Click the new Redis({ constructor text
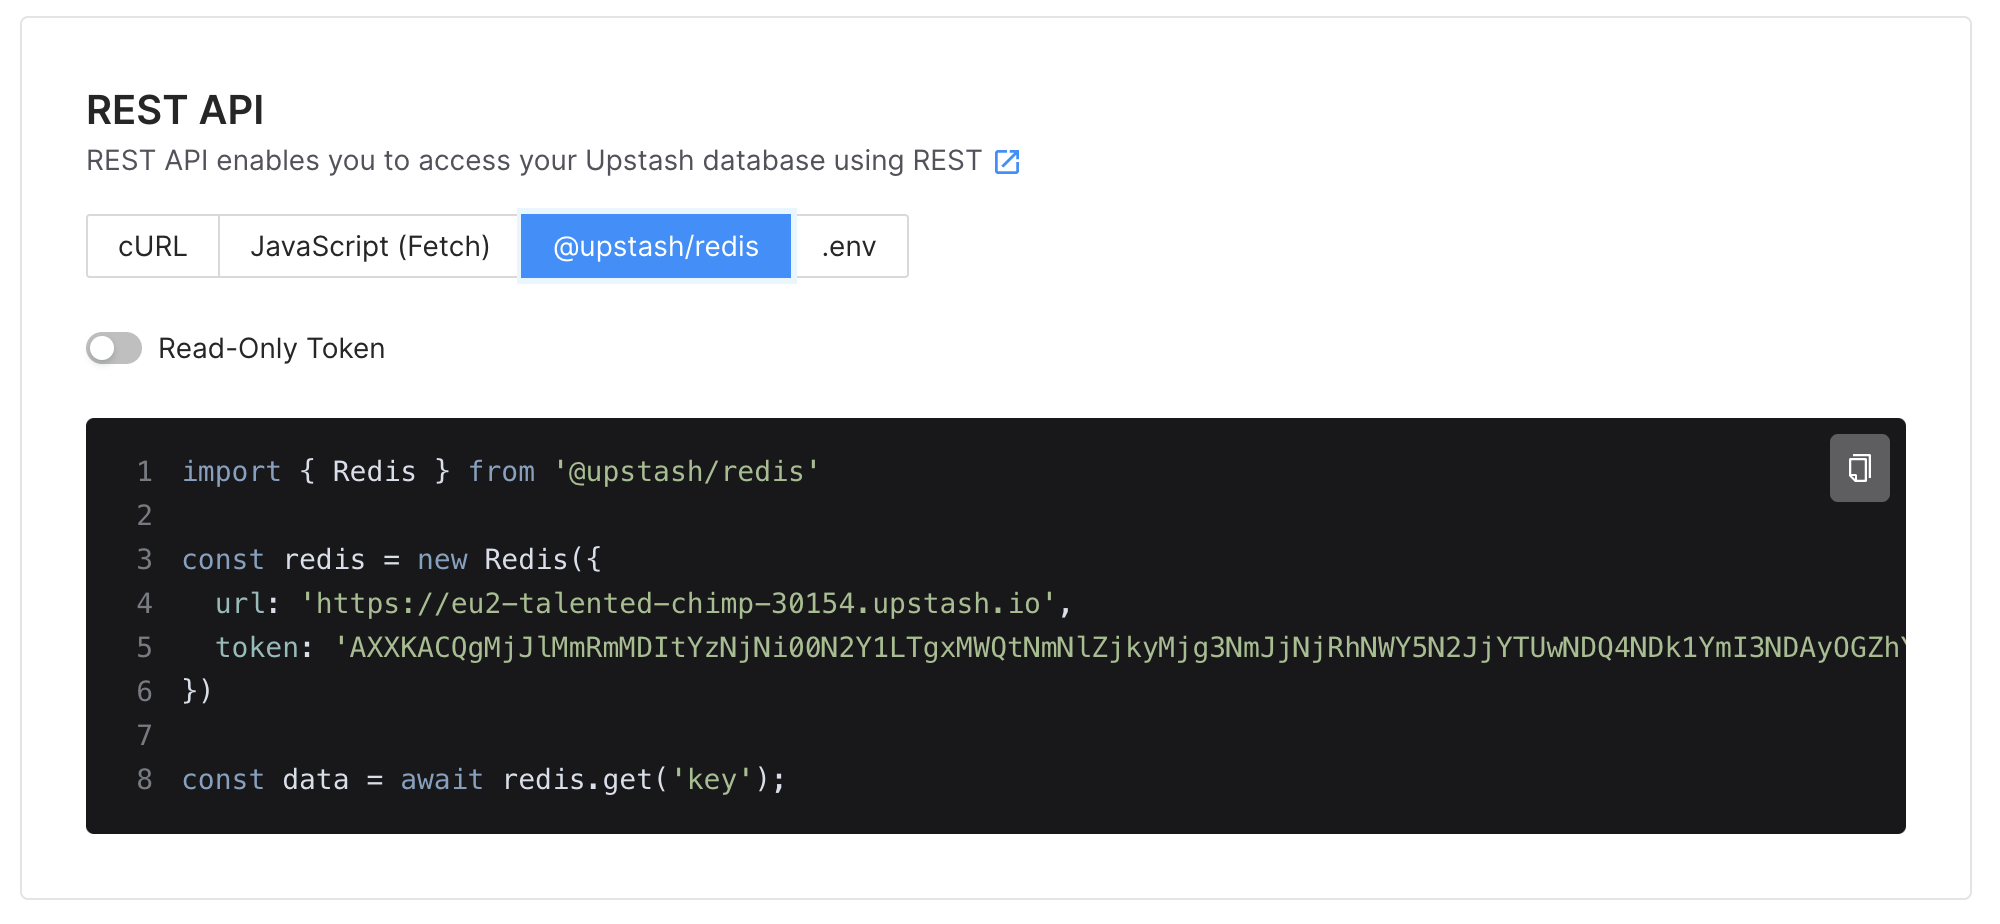2000x924 pixels. [x=509, y=560]
